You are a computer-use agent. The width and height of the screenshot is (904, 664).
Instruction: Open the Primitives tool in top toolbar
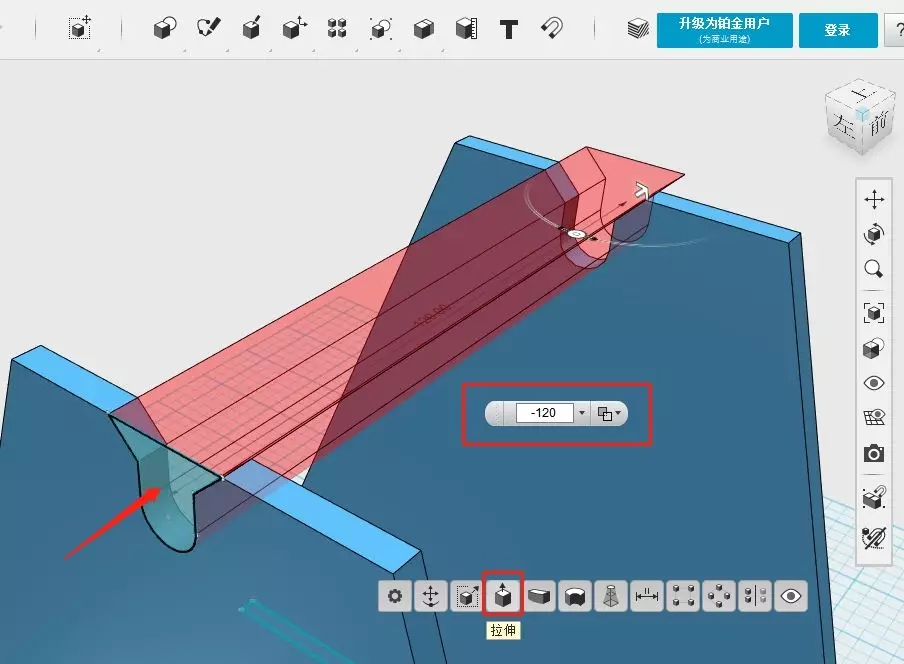point(164,29)
